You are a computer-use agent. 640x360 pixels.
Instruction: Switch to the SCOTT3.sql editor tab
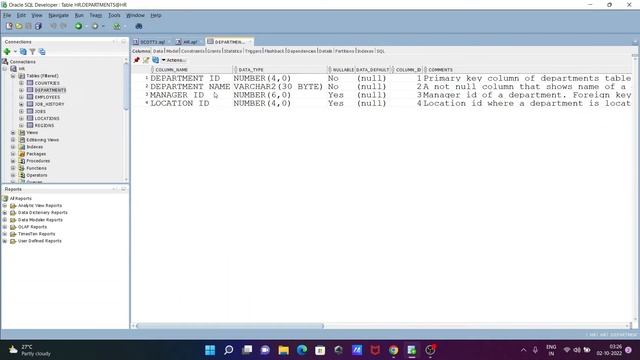pyautogui.click(x=152, y=42)
